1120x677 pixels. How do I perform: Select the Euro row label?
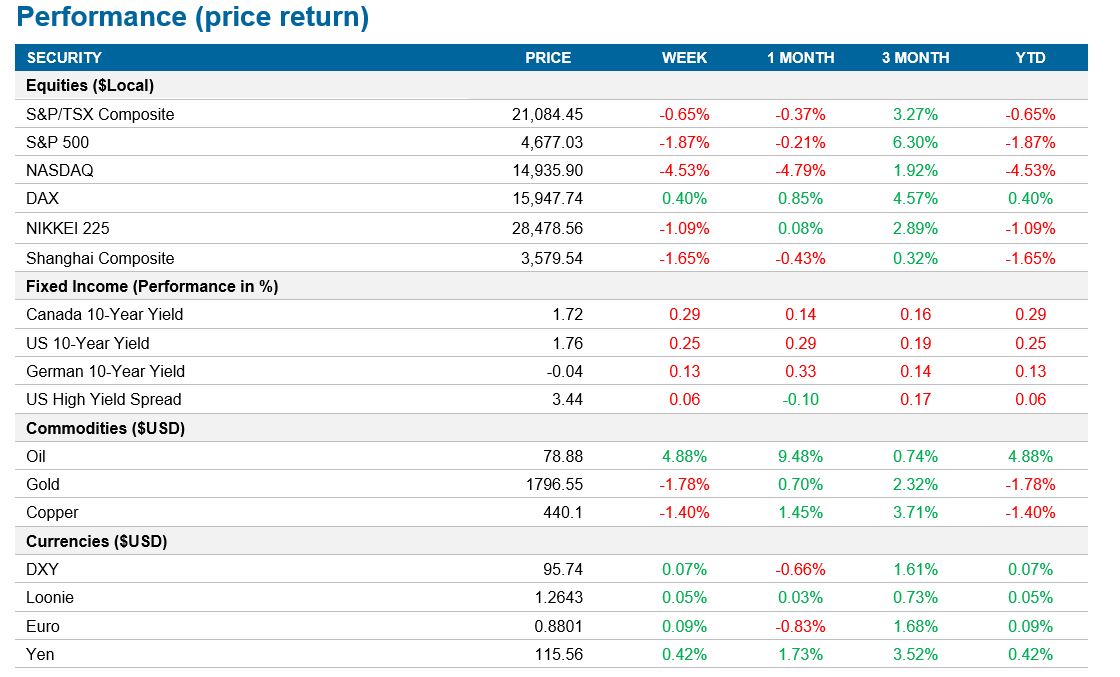pos(43,626)
